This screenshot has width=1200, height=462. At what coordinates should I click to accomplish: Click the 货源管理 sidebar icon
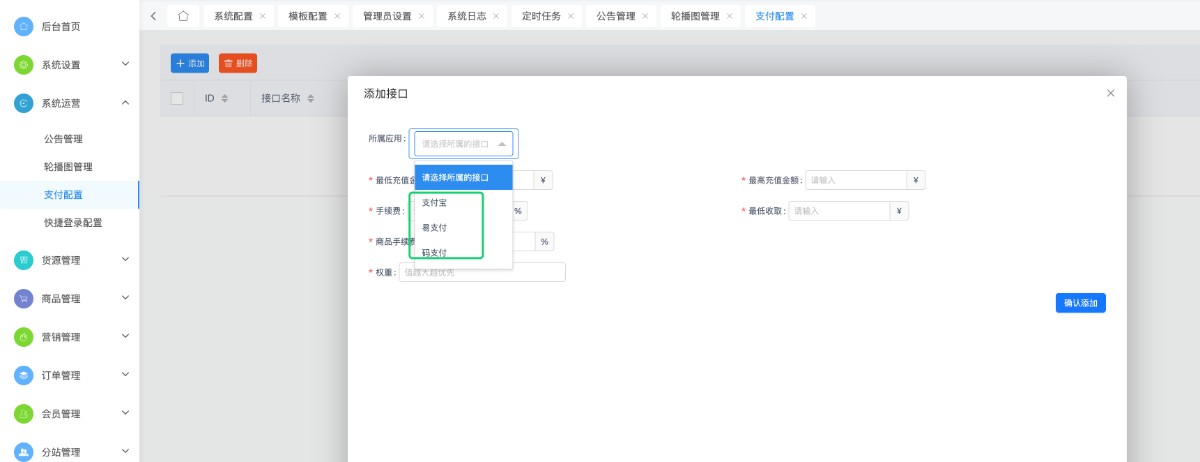click(x=24, y=260)
